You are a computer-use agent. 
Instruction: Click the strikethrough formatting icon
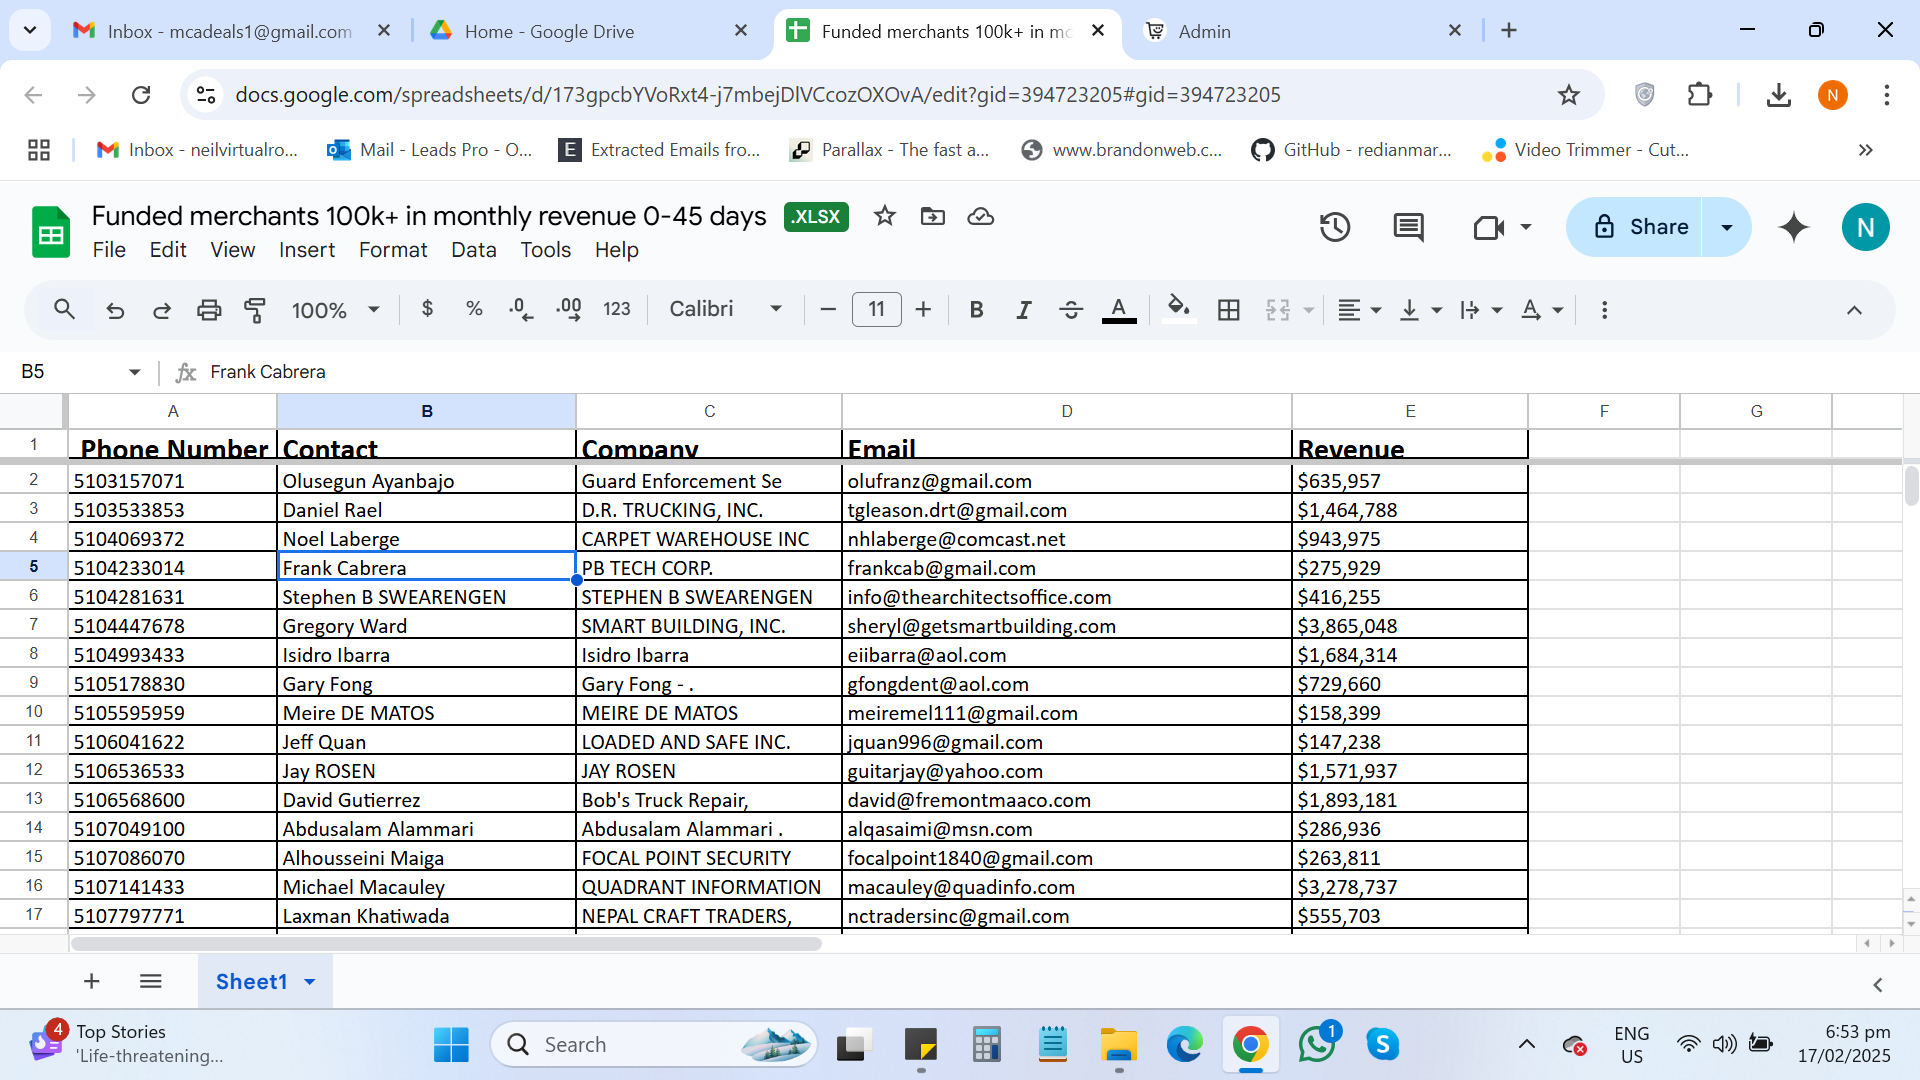coord(1069,309)
